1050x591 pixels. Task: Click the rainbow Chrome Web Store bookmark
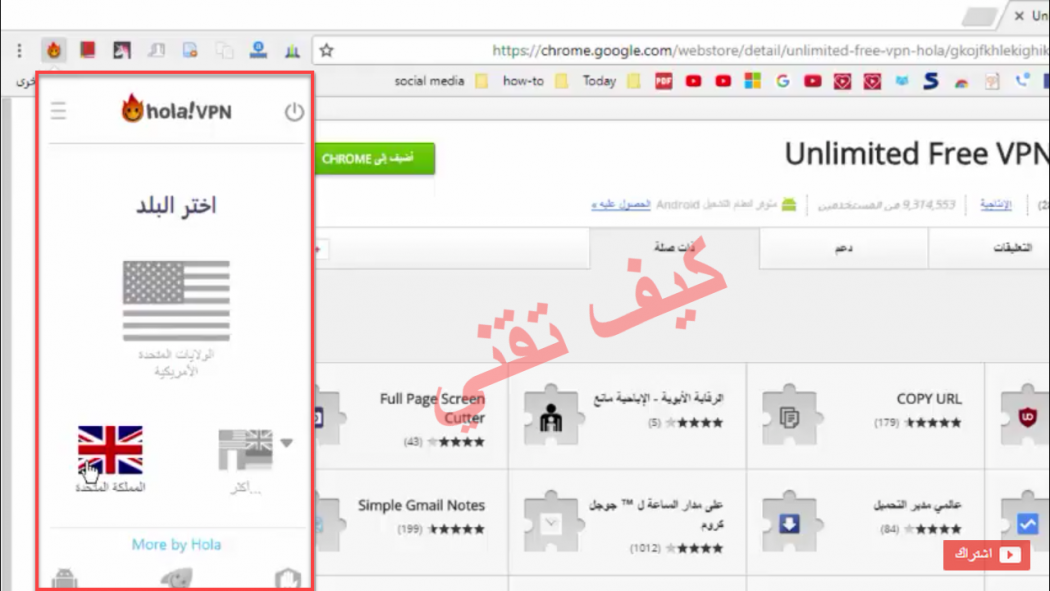962,82
